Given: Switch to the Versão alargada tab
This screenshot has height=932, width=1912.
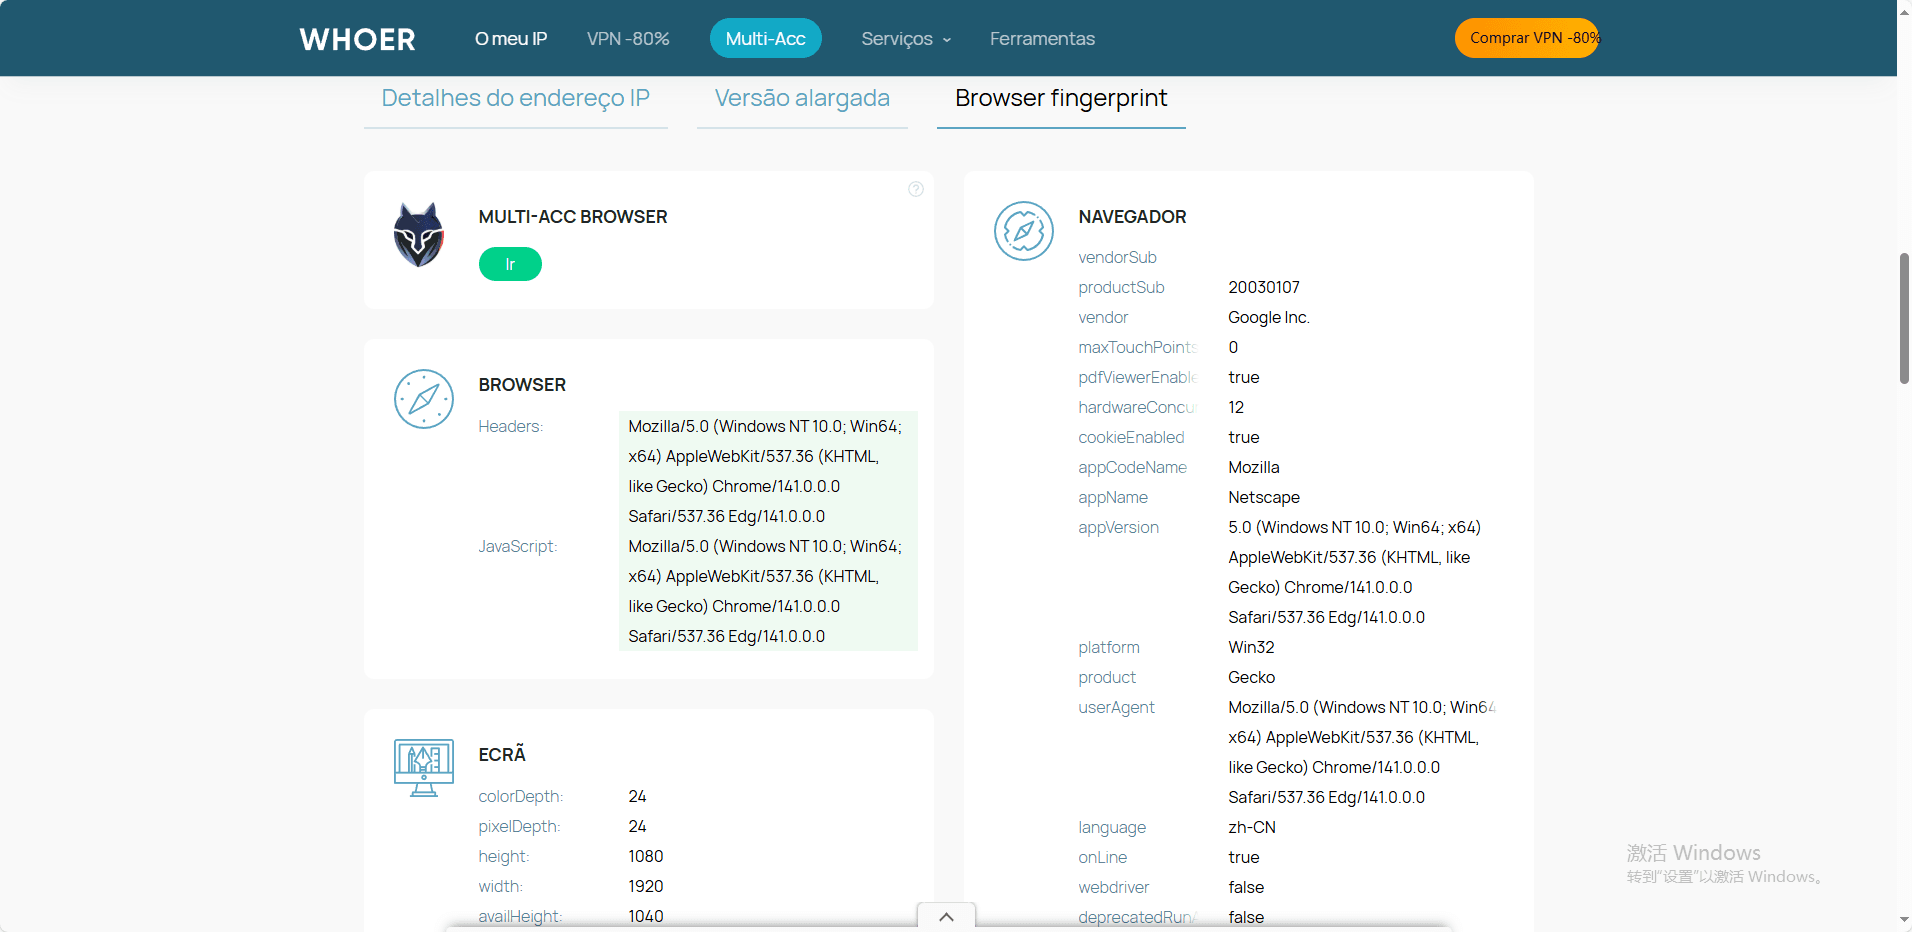Looking at the screenshot, I should click(802, 98).
